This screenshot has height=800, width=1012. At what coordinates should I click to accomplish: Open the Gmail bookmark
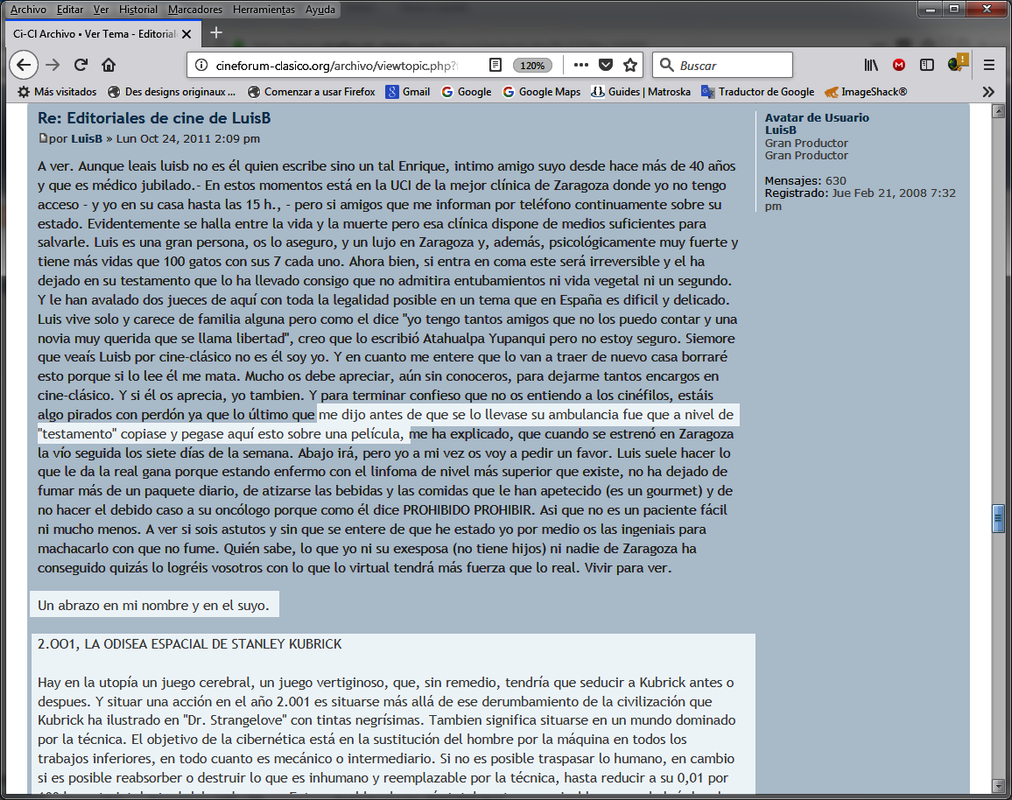point(408,92)
